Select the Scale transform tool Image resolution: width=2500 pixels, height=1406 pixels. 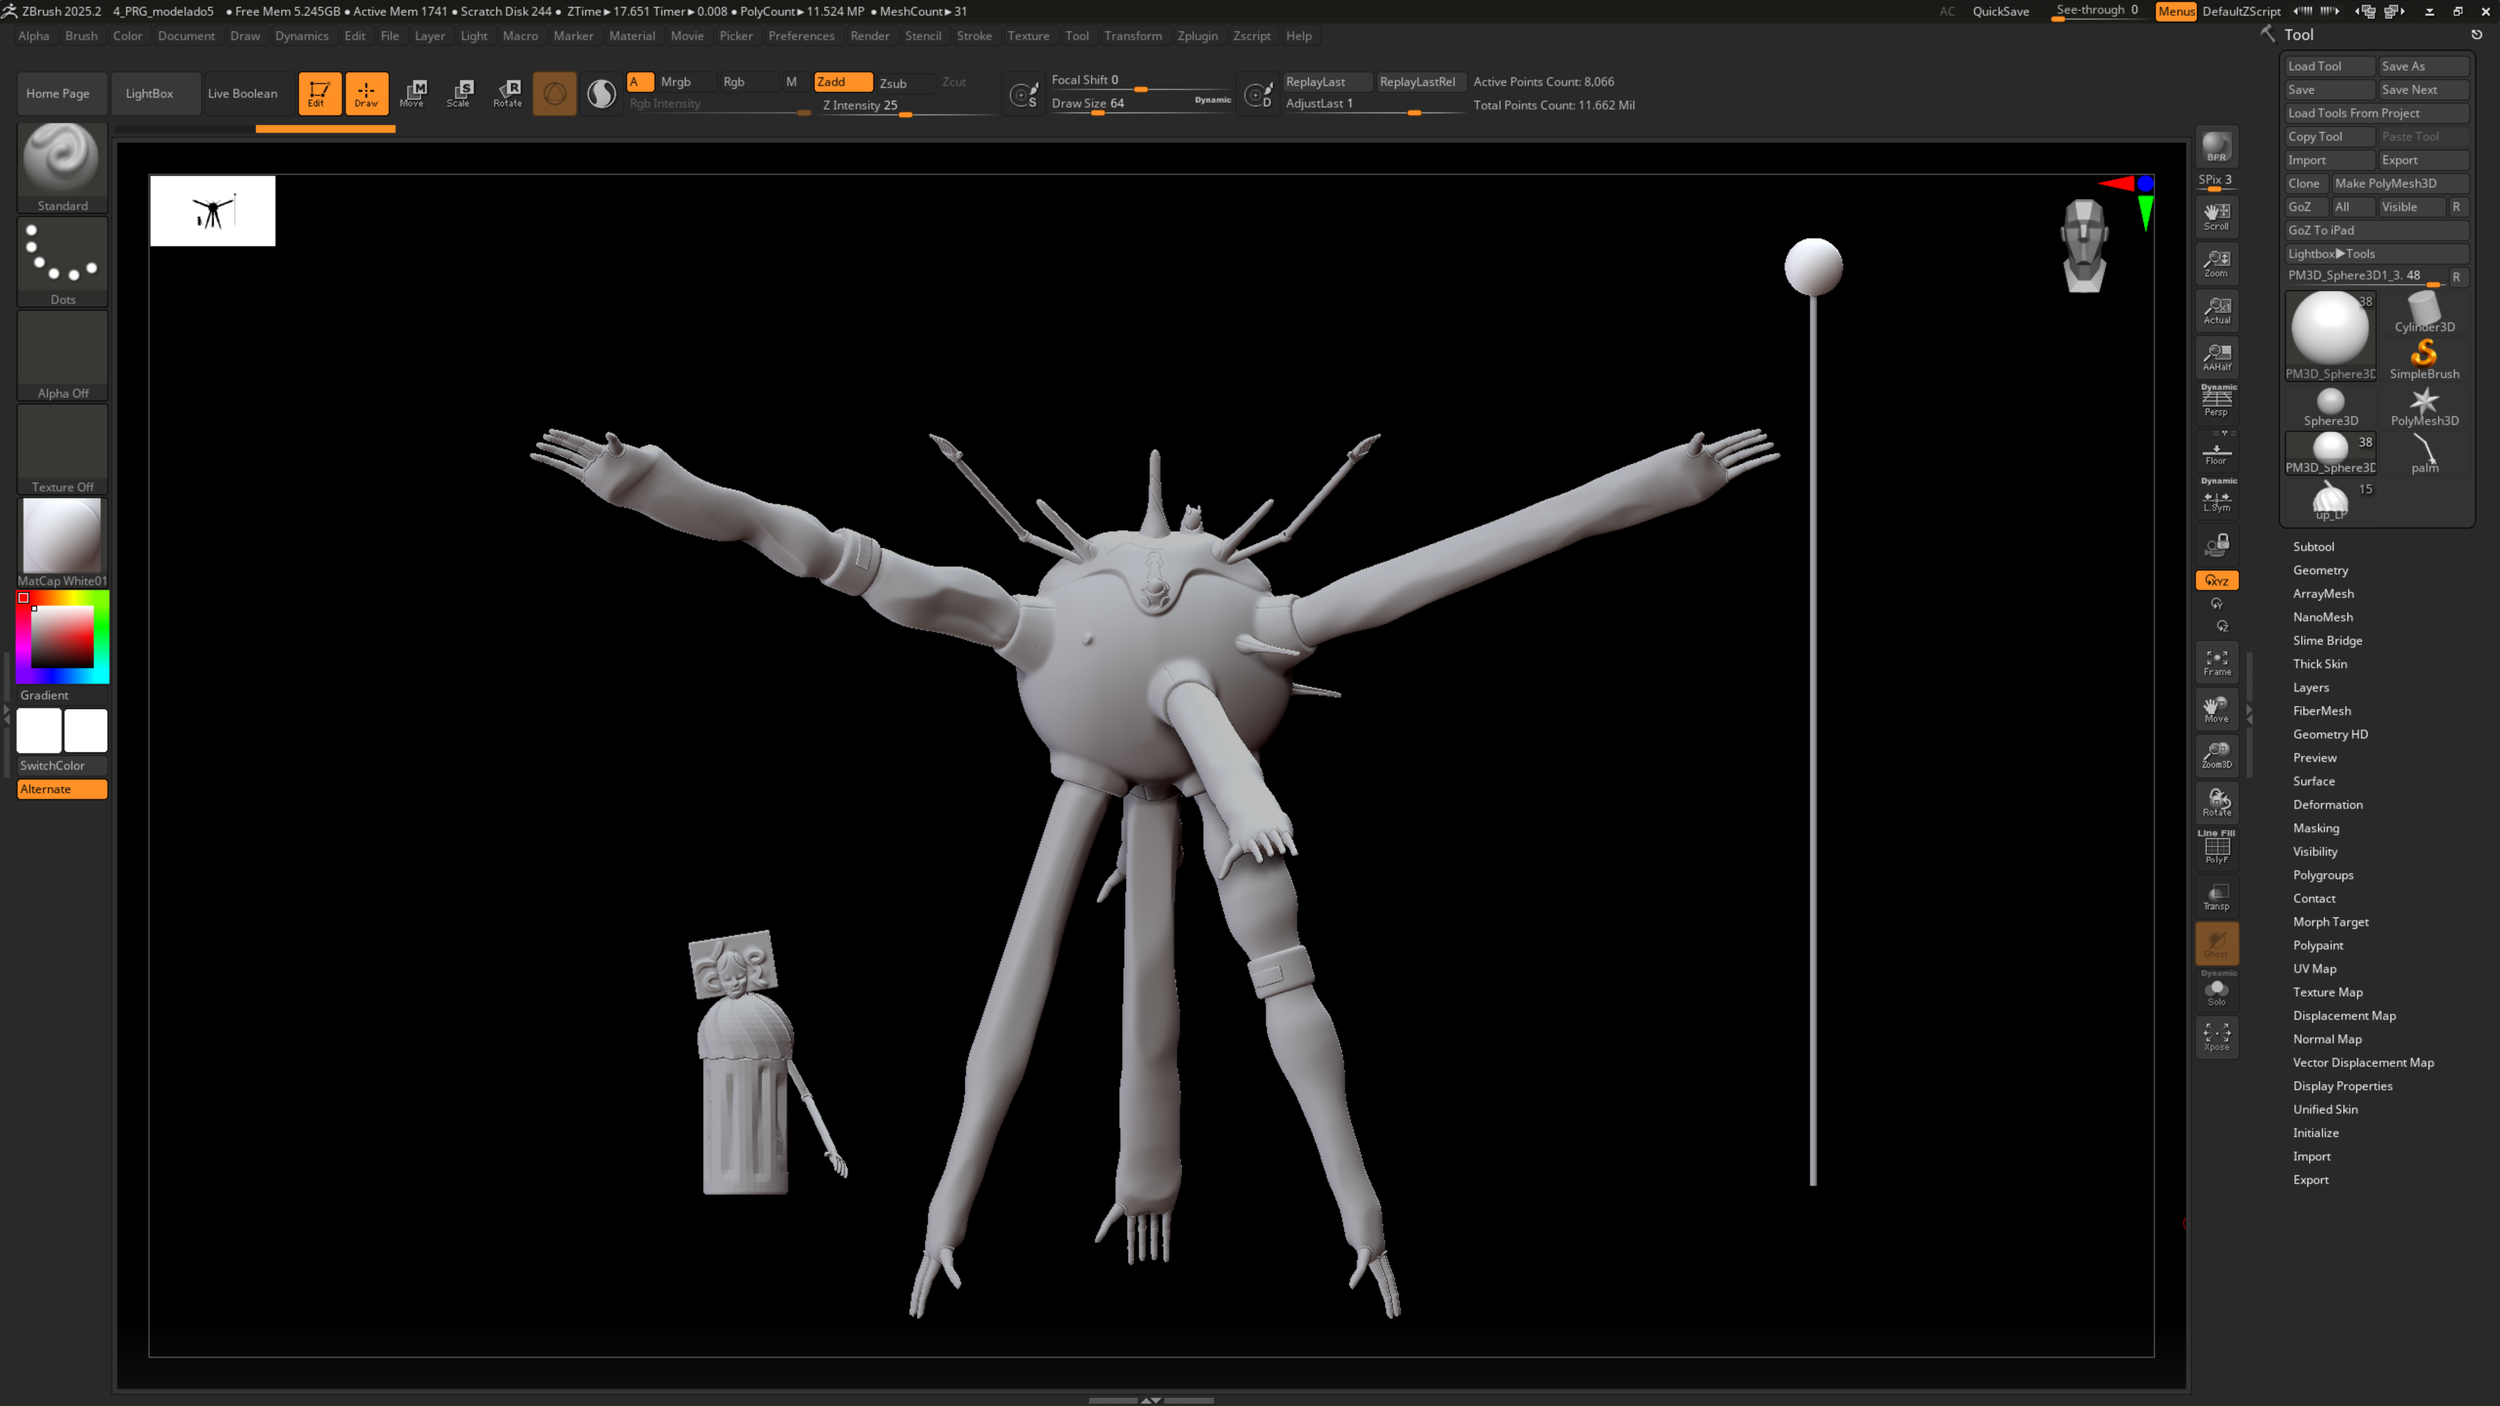tap(460, 92)
